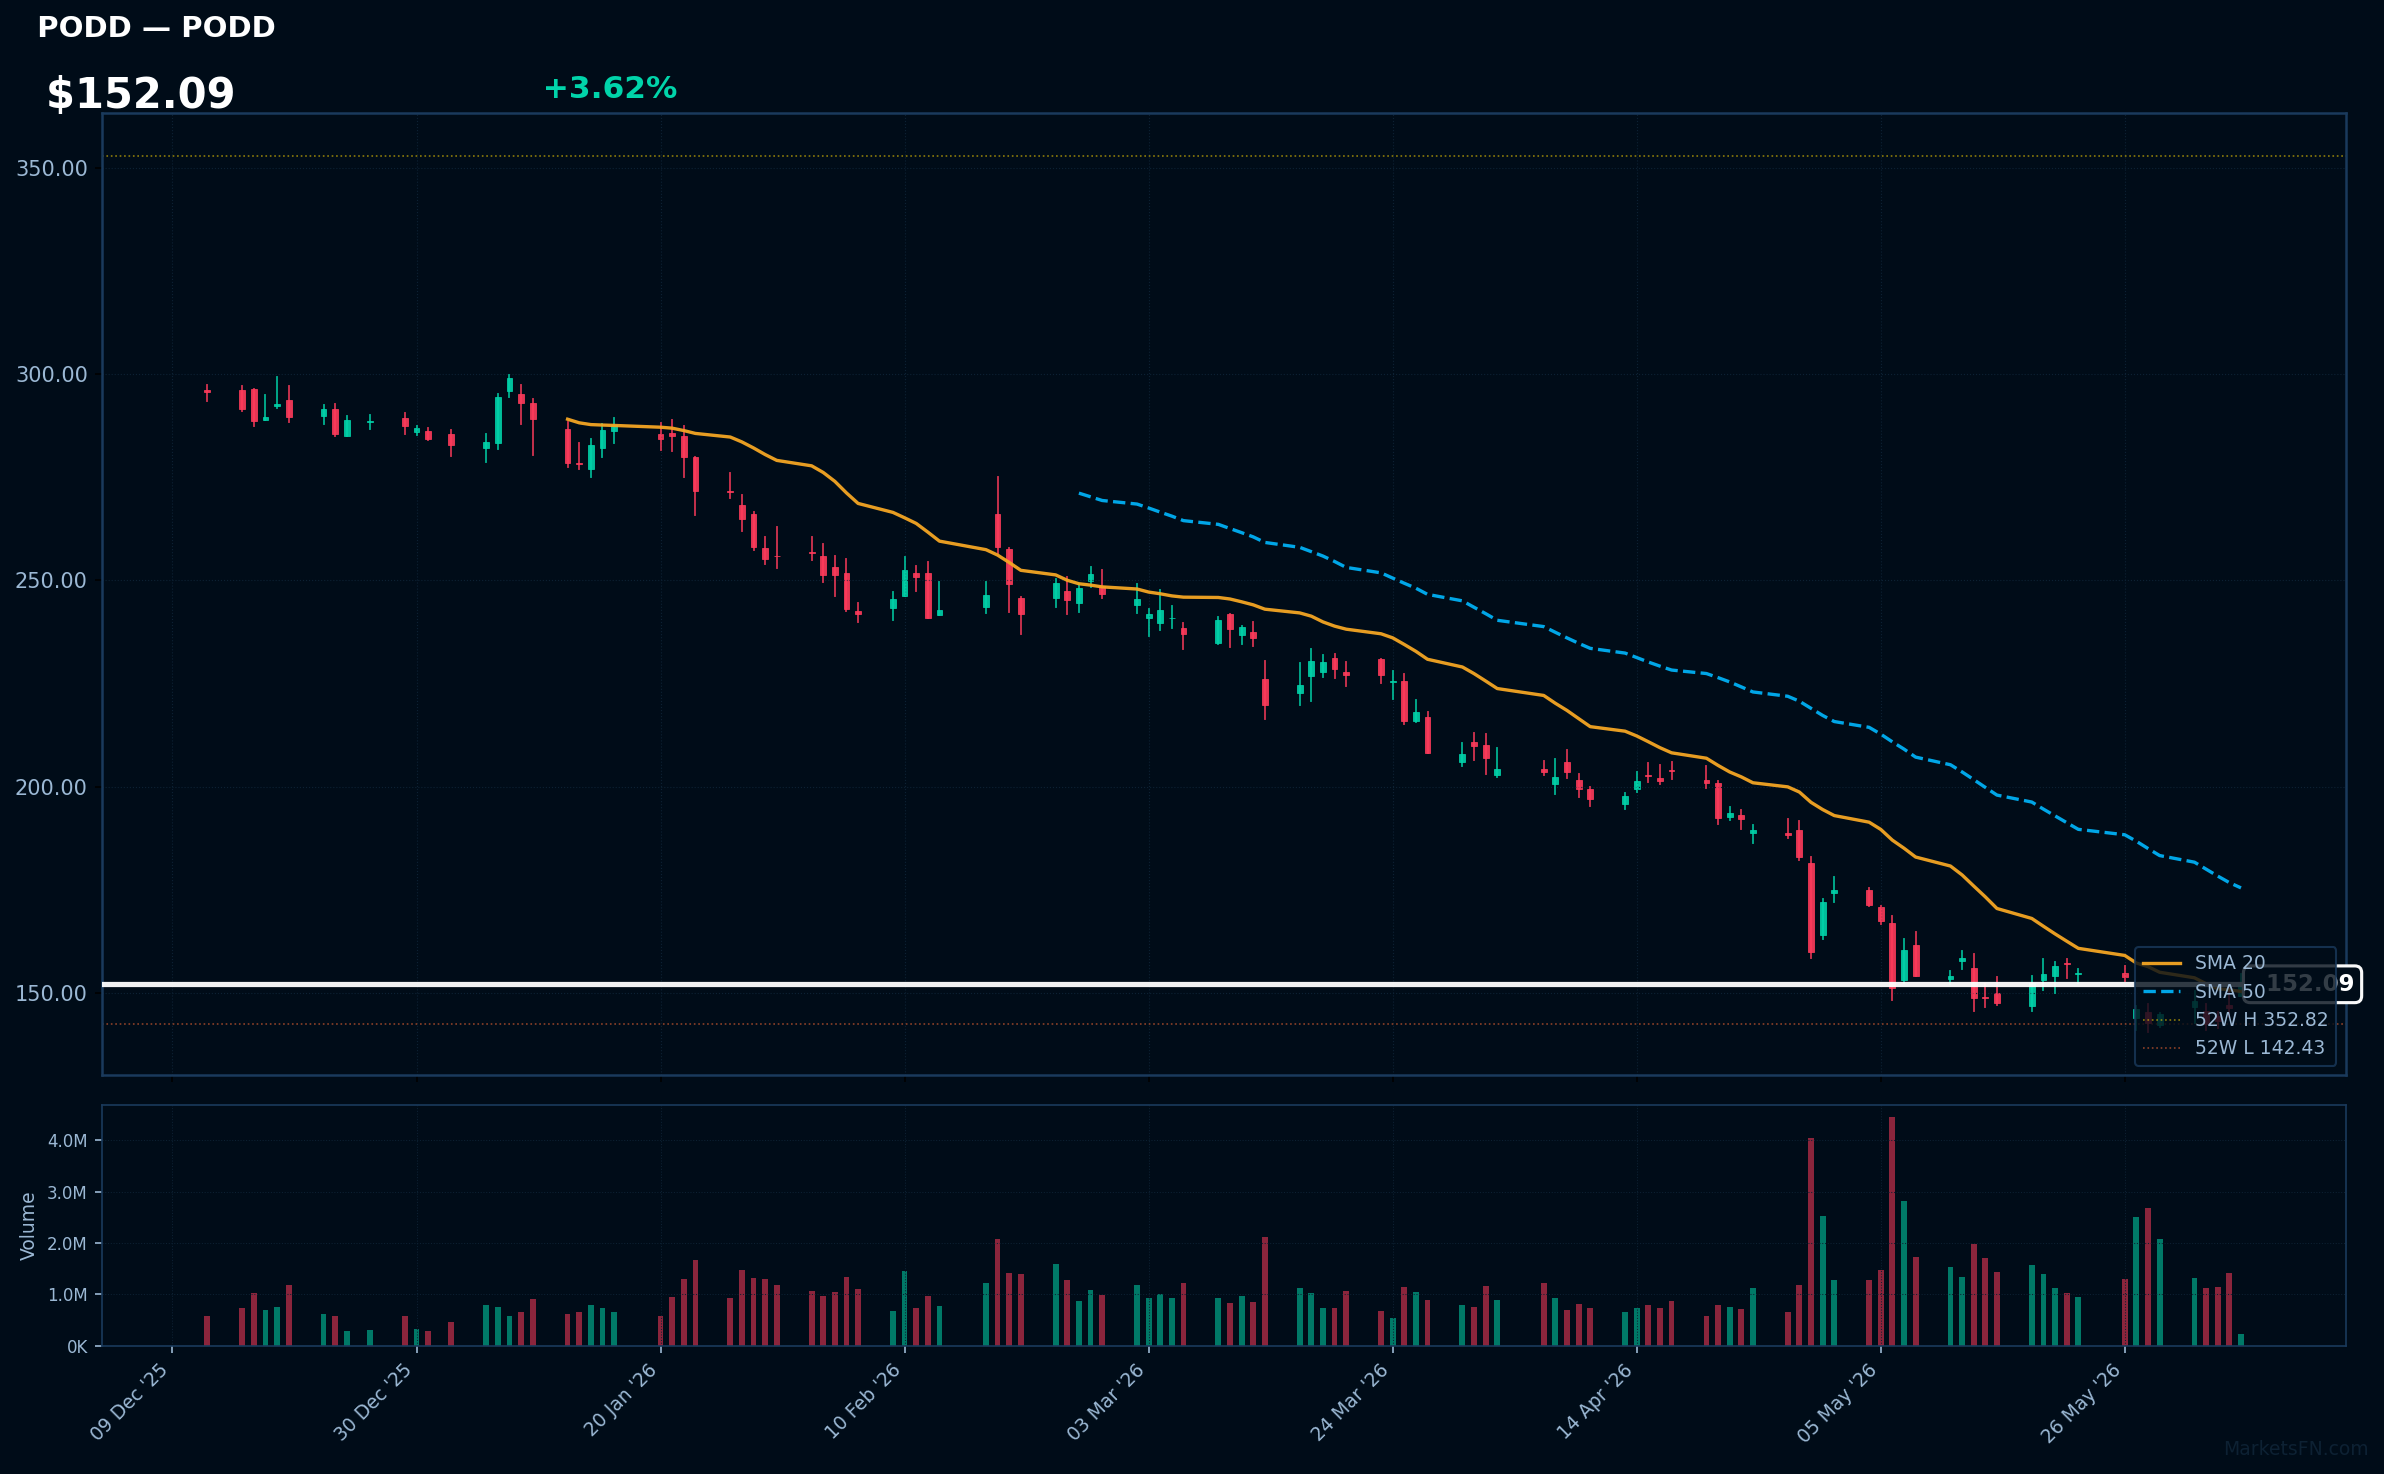Click the 2.0M volume axis label
Image resolution: width=2384 pixels, height=1474 pixels.
tap(68, 1244)
